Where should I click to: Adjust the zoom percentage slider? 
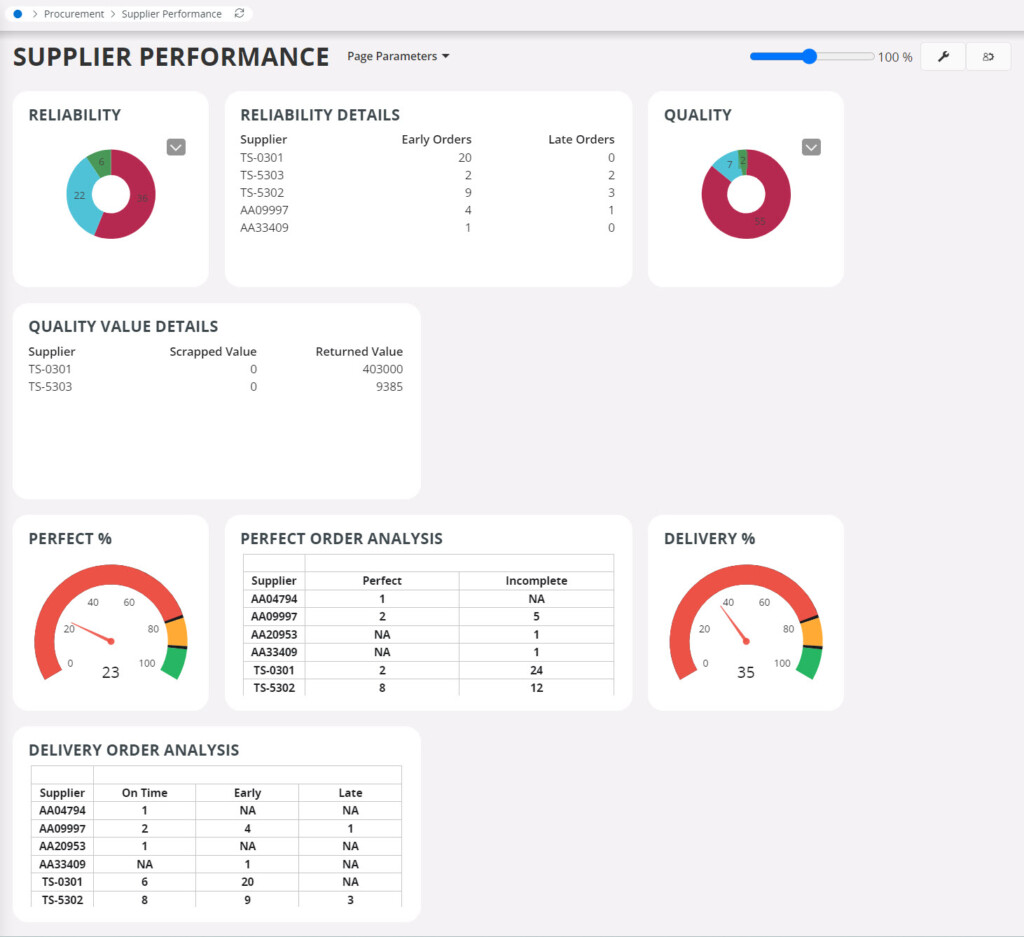coord(809,57)
